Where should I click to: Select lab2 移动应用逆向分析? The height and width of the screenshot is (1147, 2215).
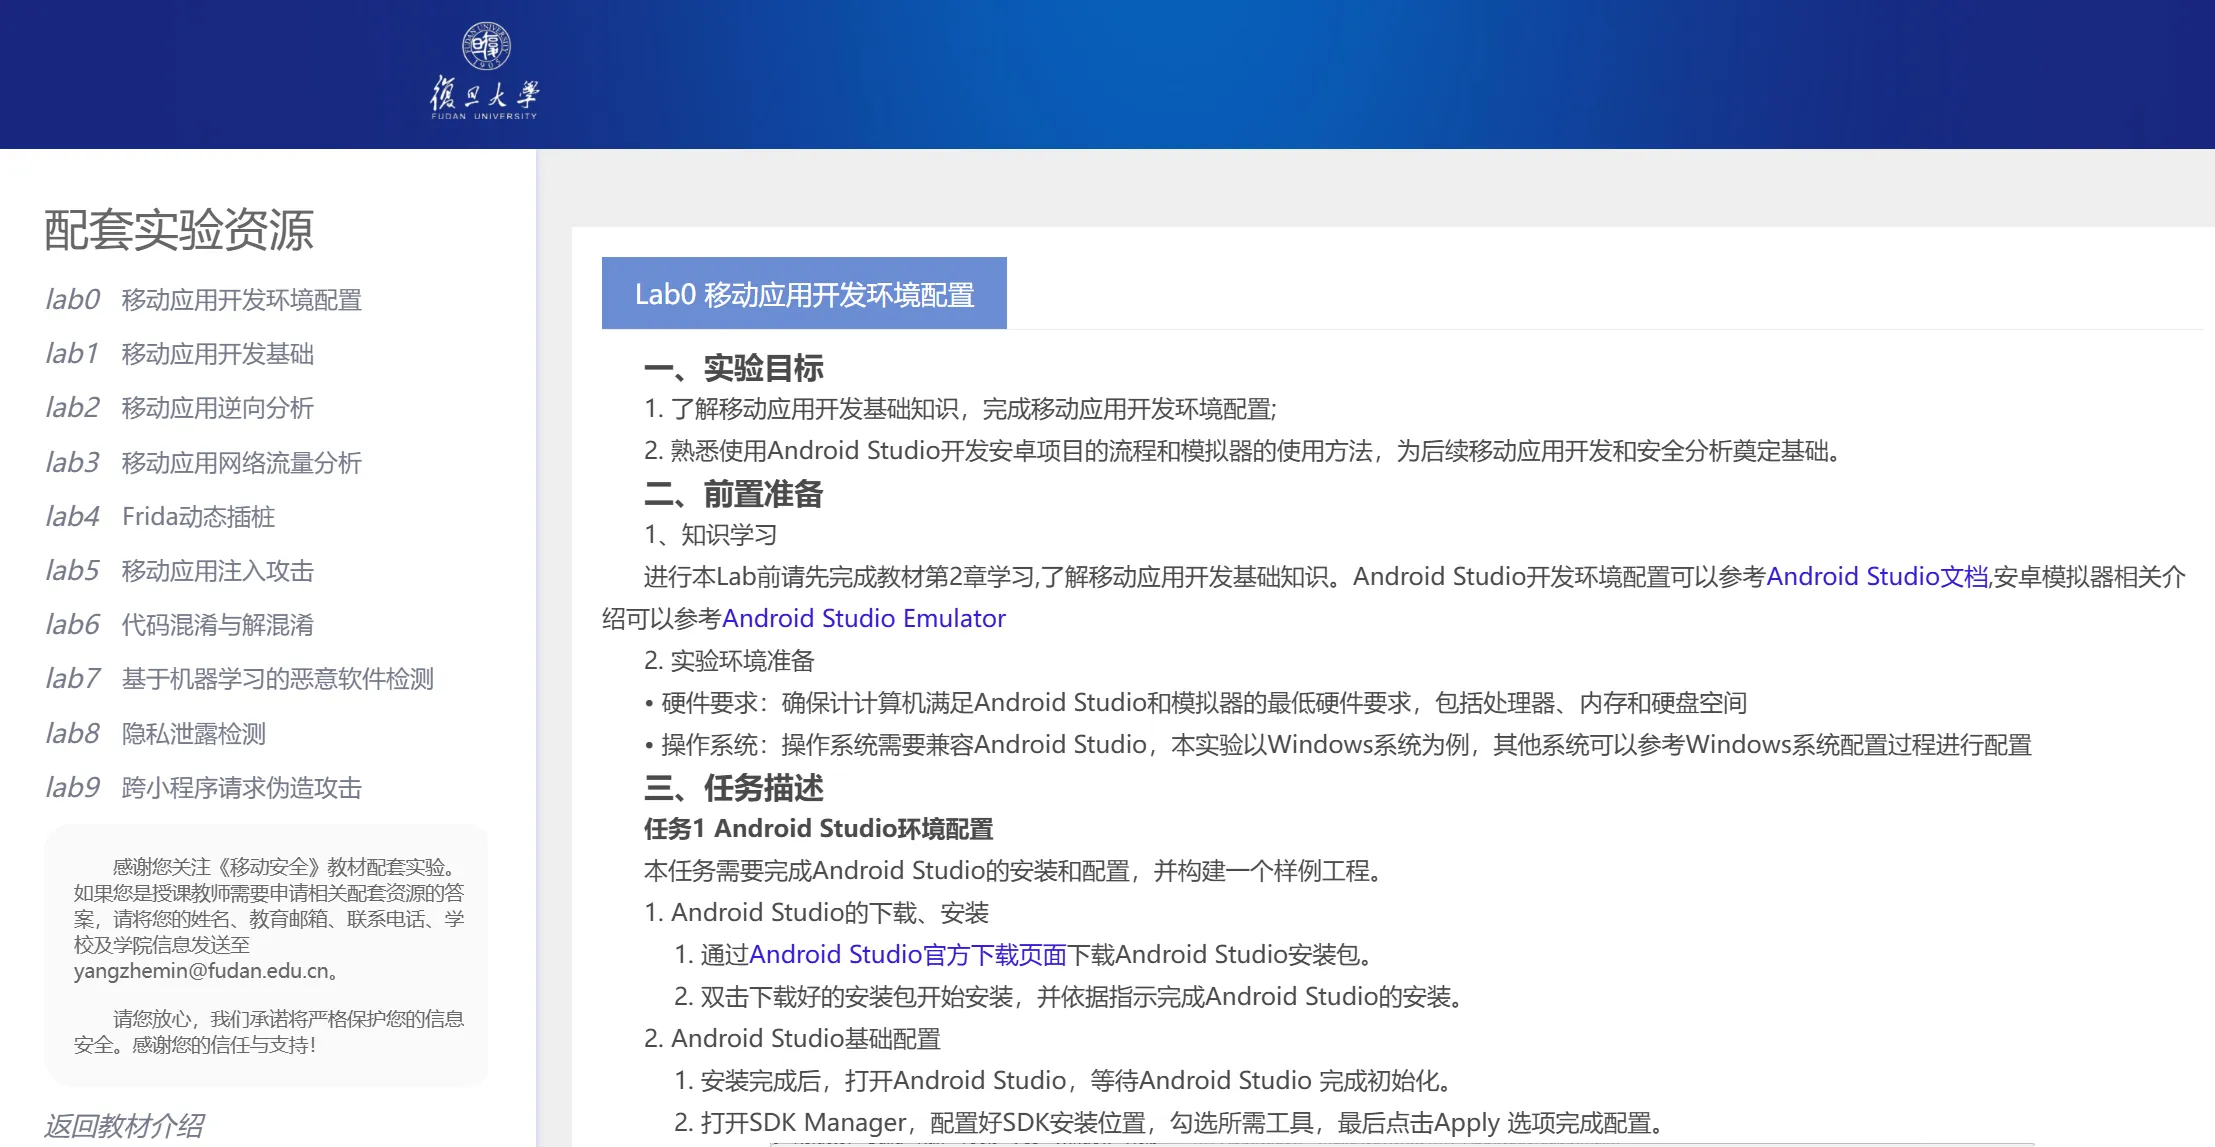click(x=179, y=407)
